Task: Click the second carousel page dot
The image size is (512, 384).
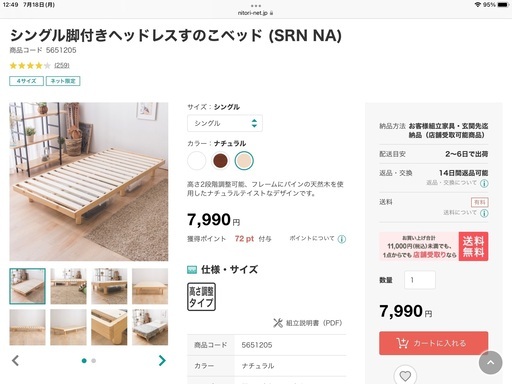Action: pos(94,361)
